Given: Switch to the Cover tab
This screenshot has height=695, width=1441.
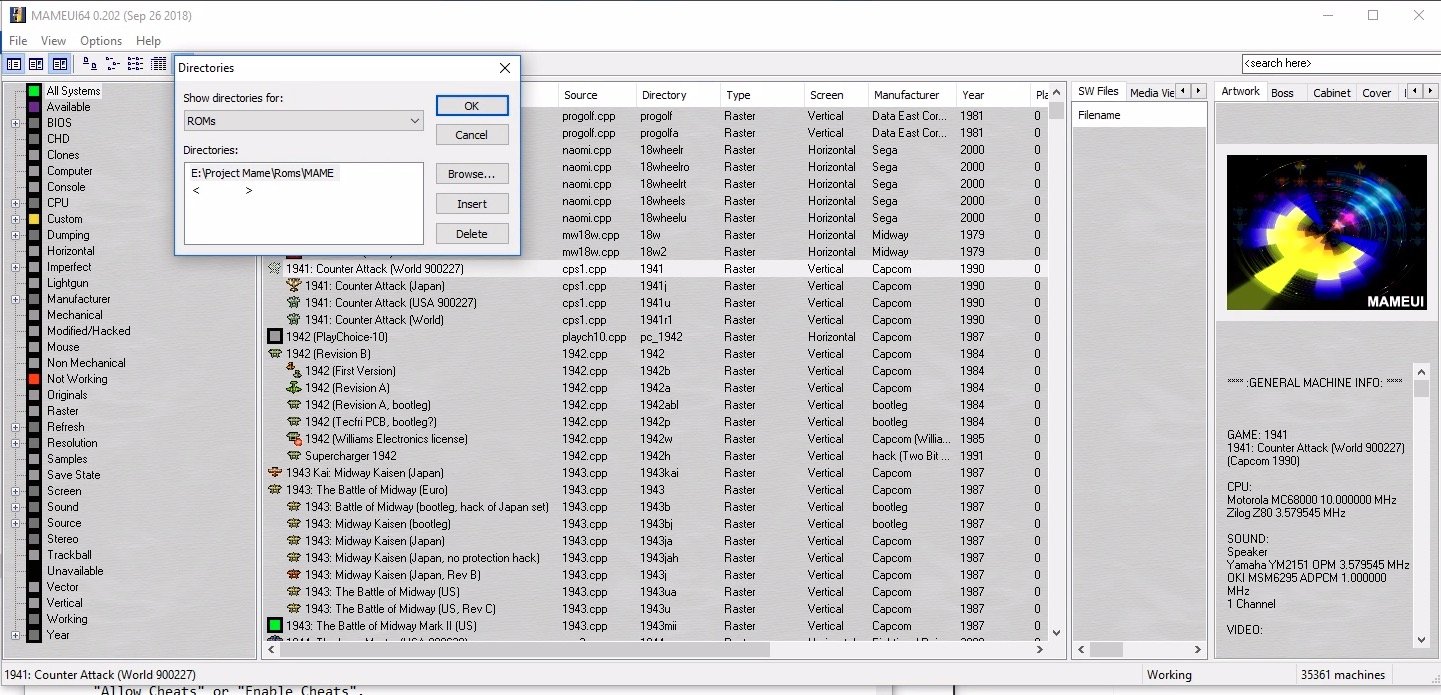Looking at the screenshot, I should [x=1376, y=92].
